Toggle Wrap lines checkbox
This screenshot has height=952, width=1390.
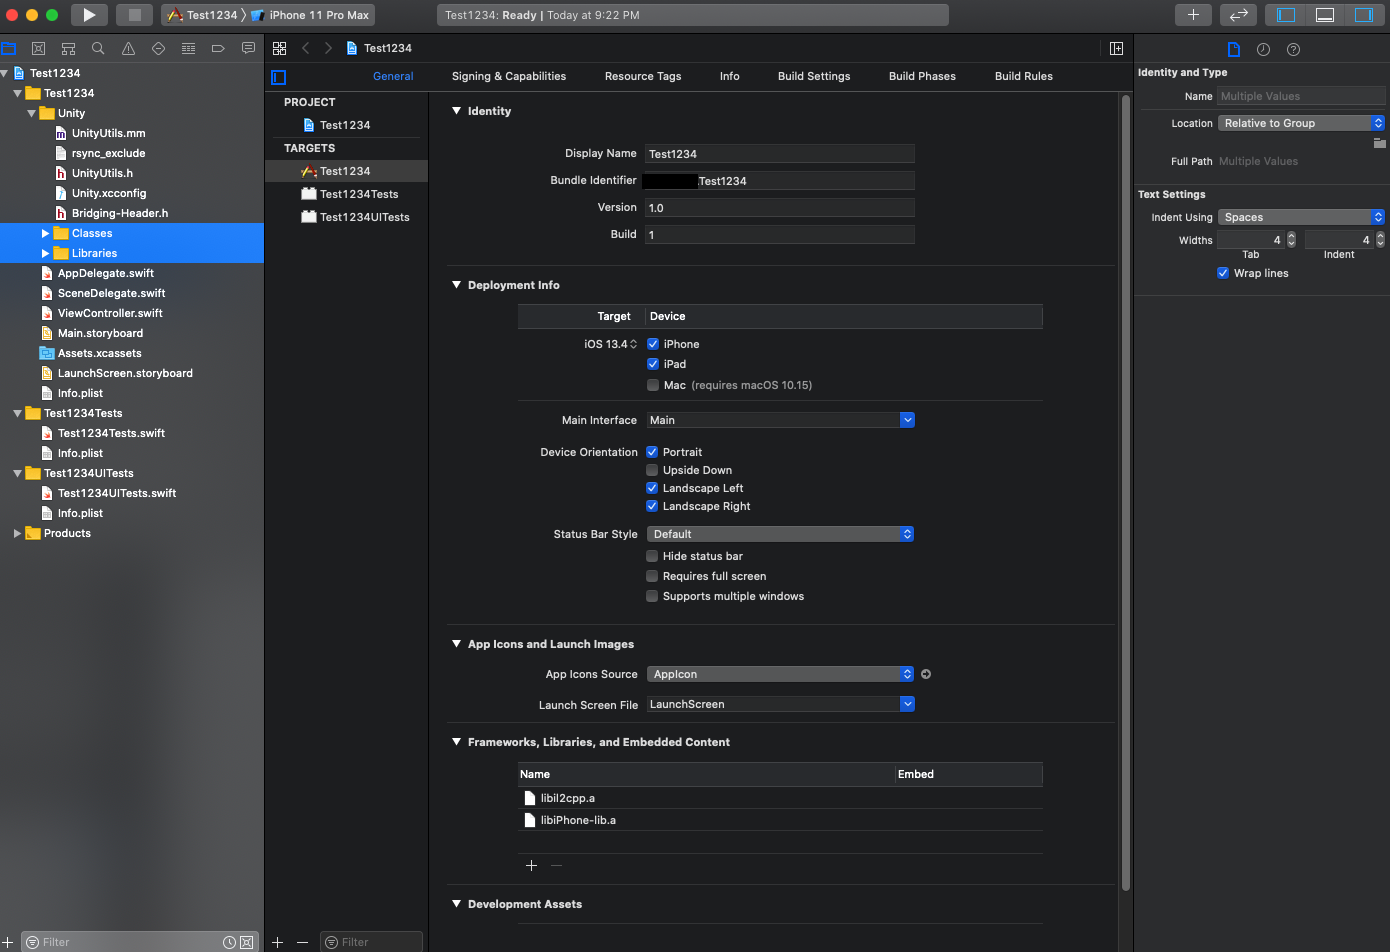(x=1223, y=273)
